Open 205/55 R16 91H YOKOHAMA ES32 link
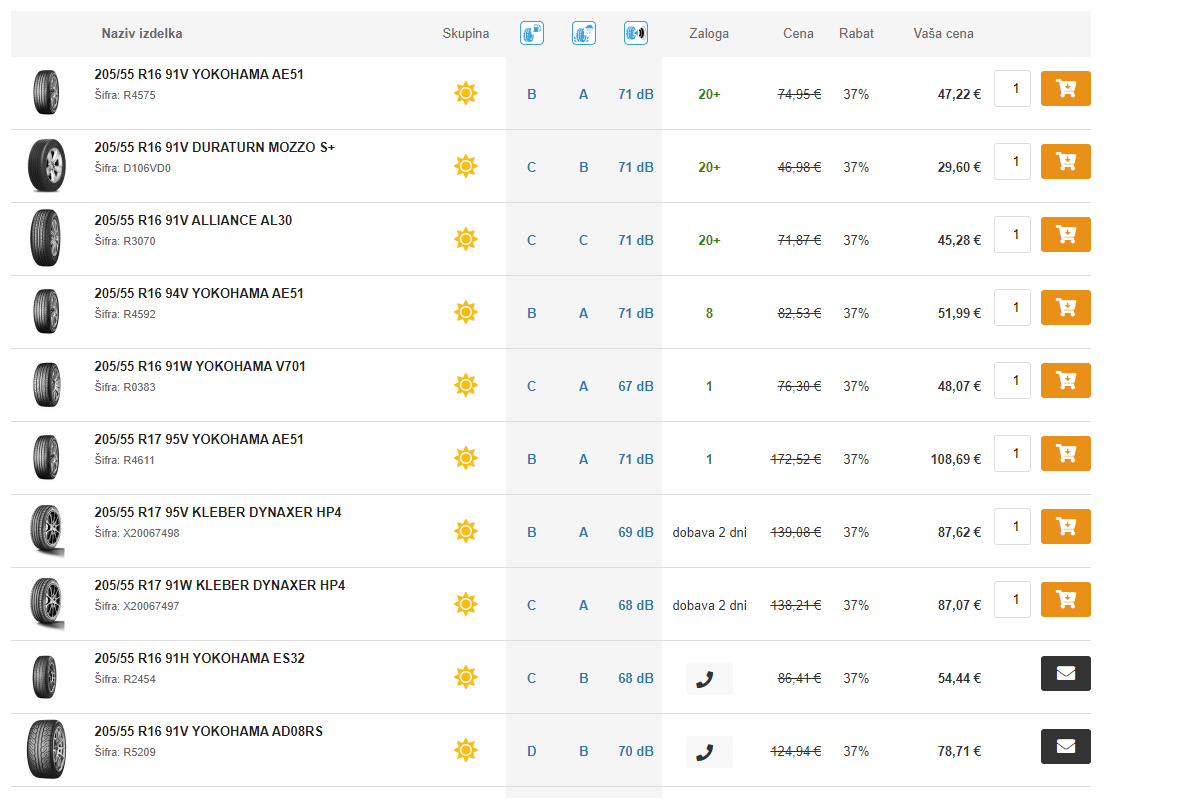Screen dimensions: 1200x800 click(199, 658)
